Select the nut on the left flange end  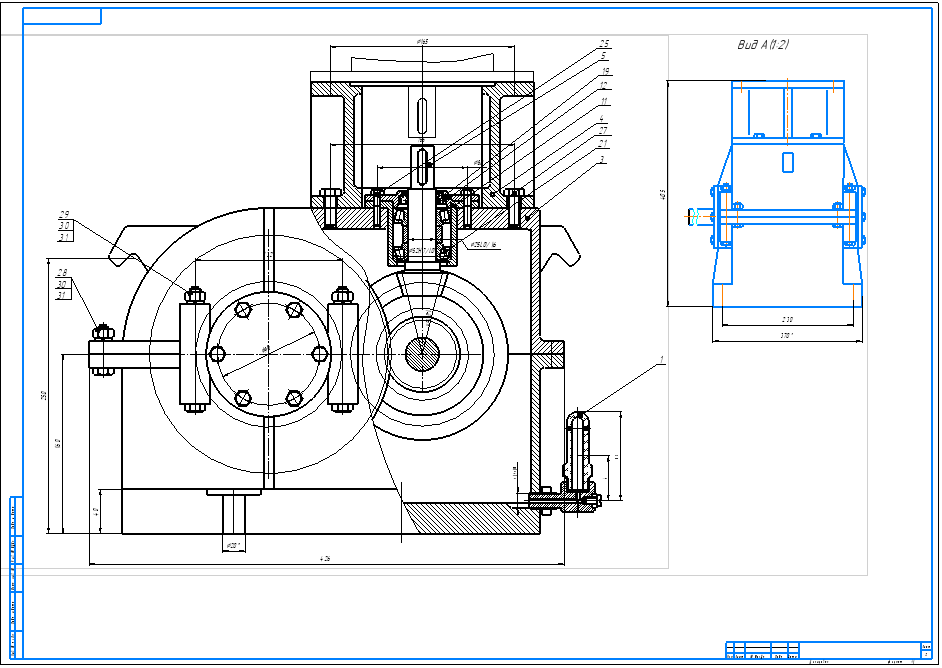[103, 332]
